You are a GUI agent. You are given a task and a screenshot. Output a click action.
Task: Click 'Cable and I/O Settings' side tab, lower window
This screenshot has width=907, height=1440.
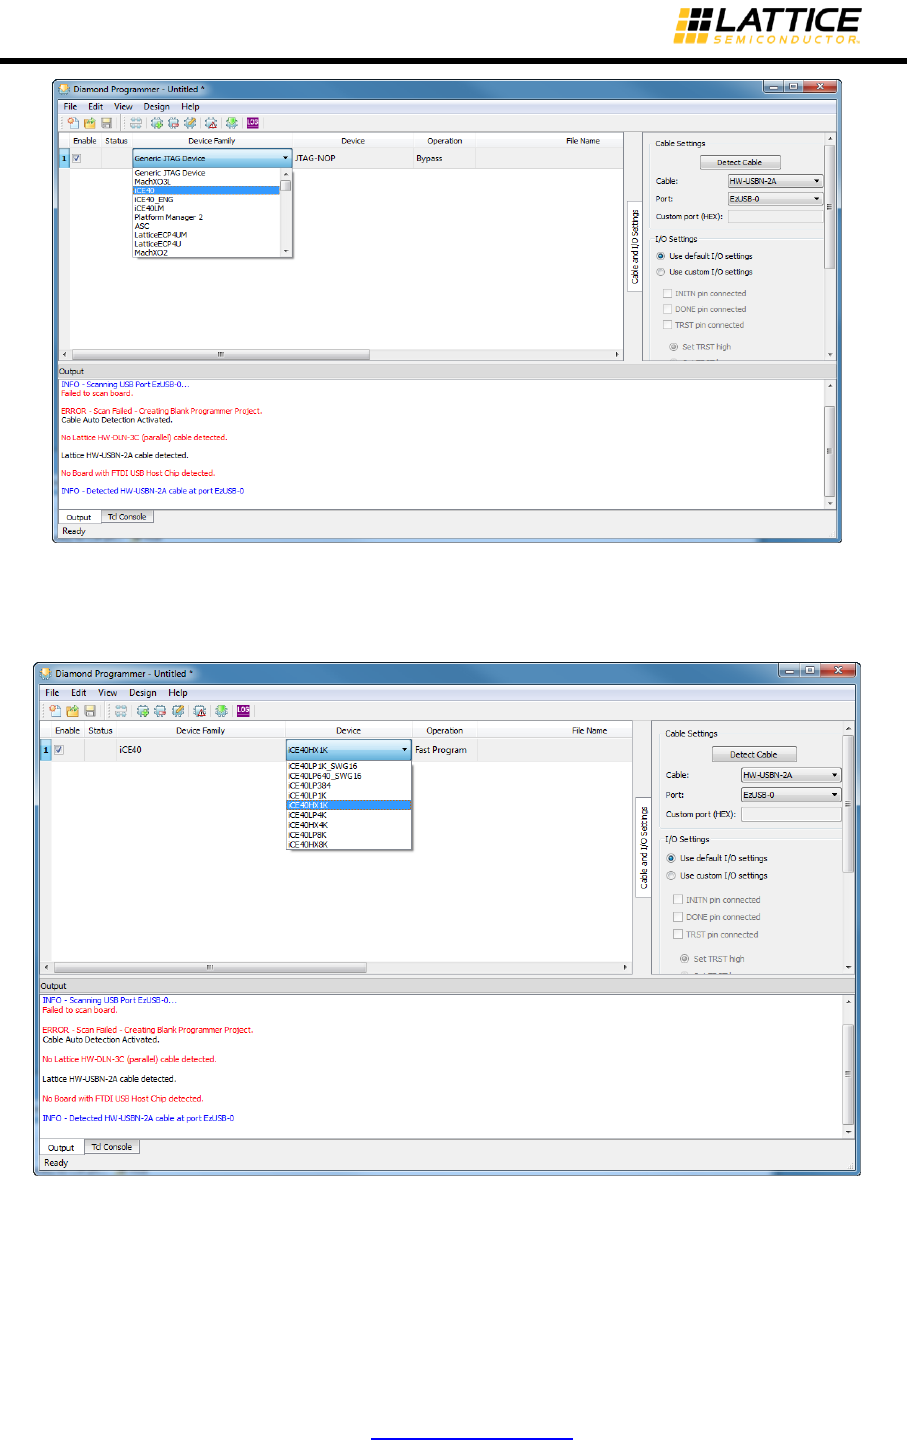click(x=644, y=847)
